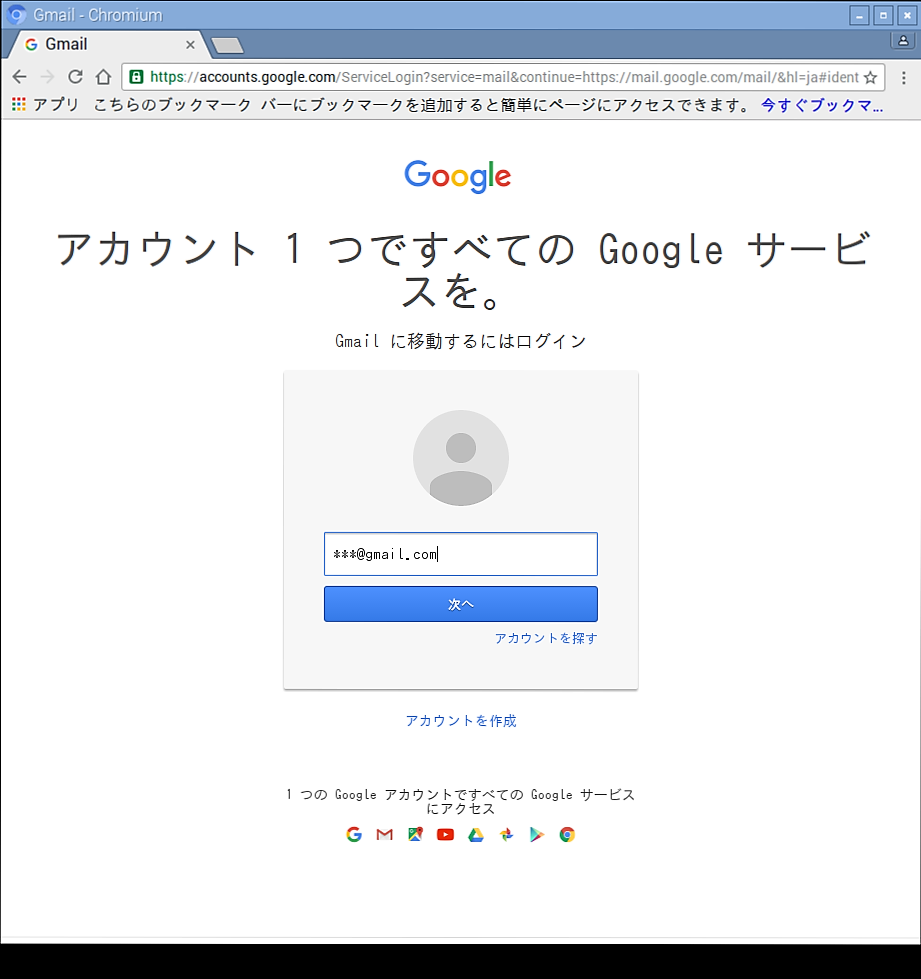
Task: Minimize the Chromium window
Action: pos(859,15)
